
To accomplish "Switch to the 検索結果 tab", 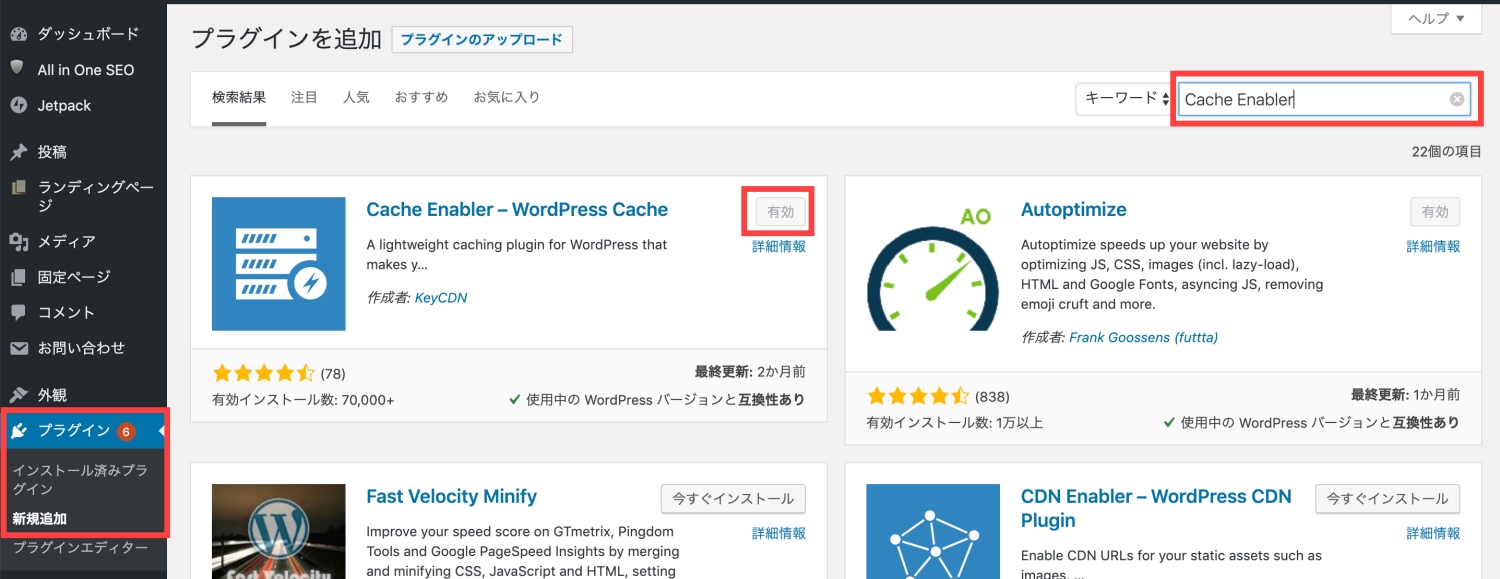I will (239, 97).
